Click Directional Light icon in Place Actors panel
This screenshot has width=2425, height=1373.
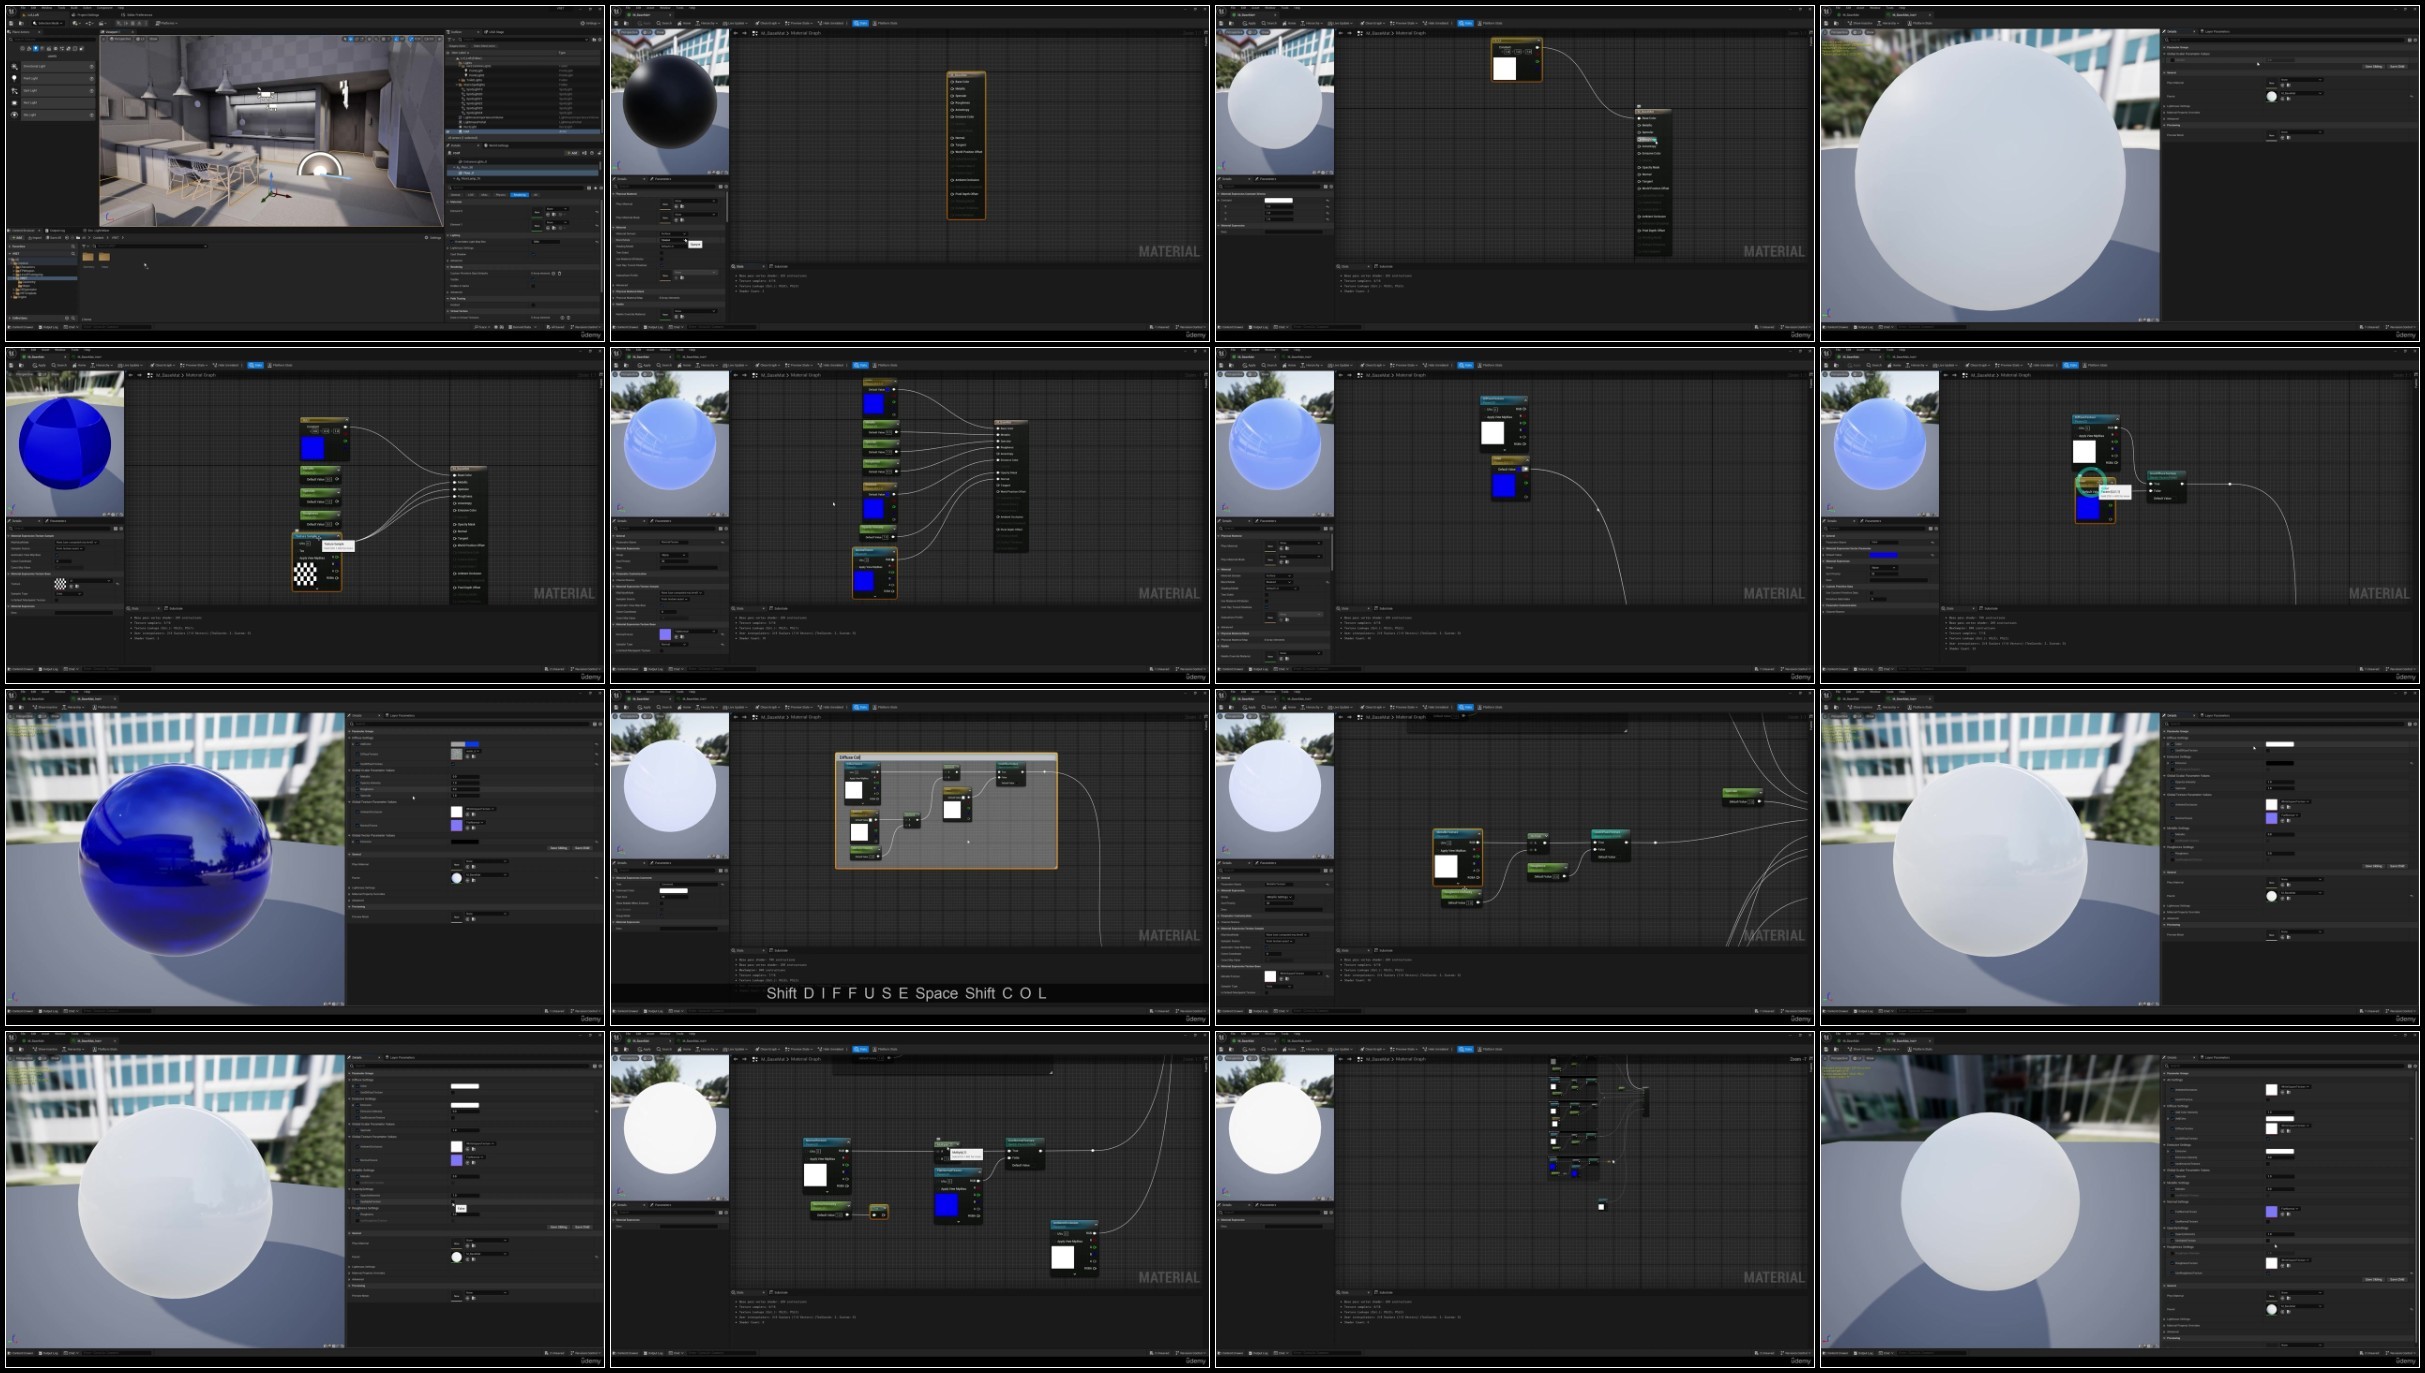click(x=14, y=66)
